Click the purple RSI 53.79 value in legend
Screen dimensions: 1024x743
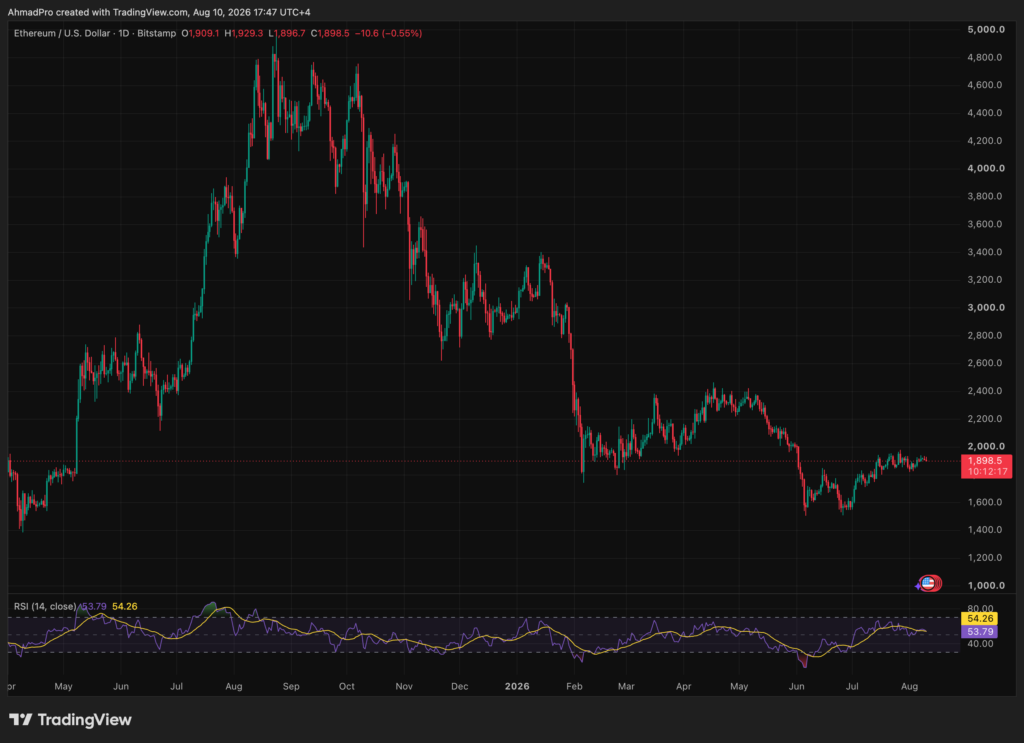pos(94,607)
